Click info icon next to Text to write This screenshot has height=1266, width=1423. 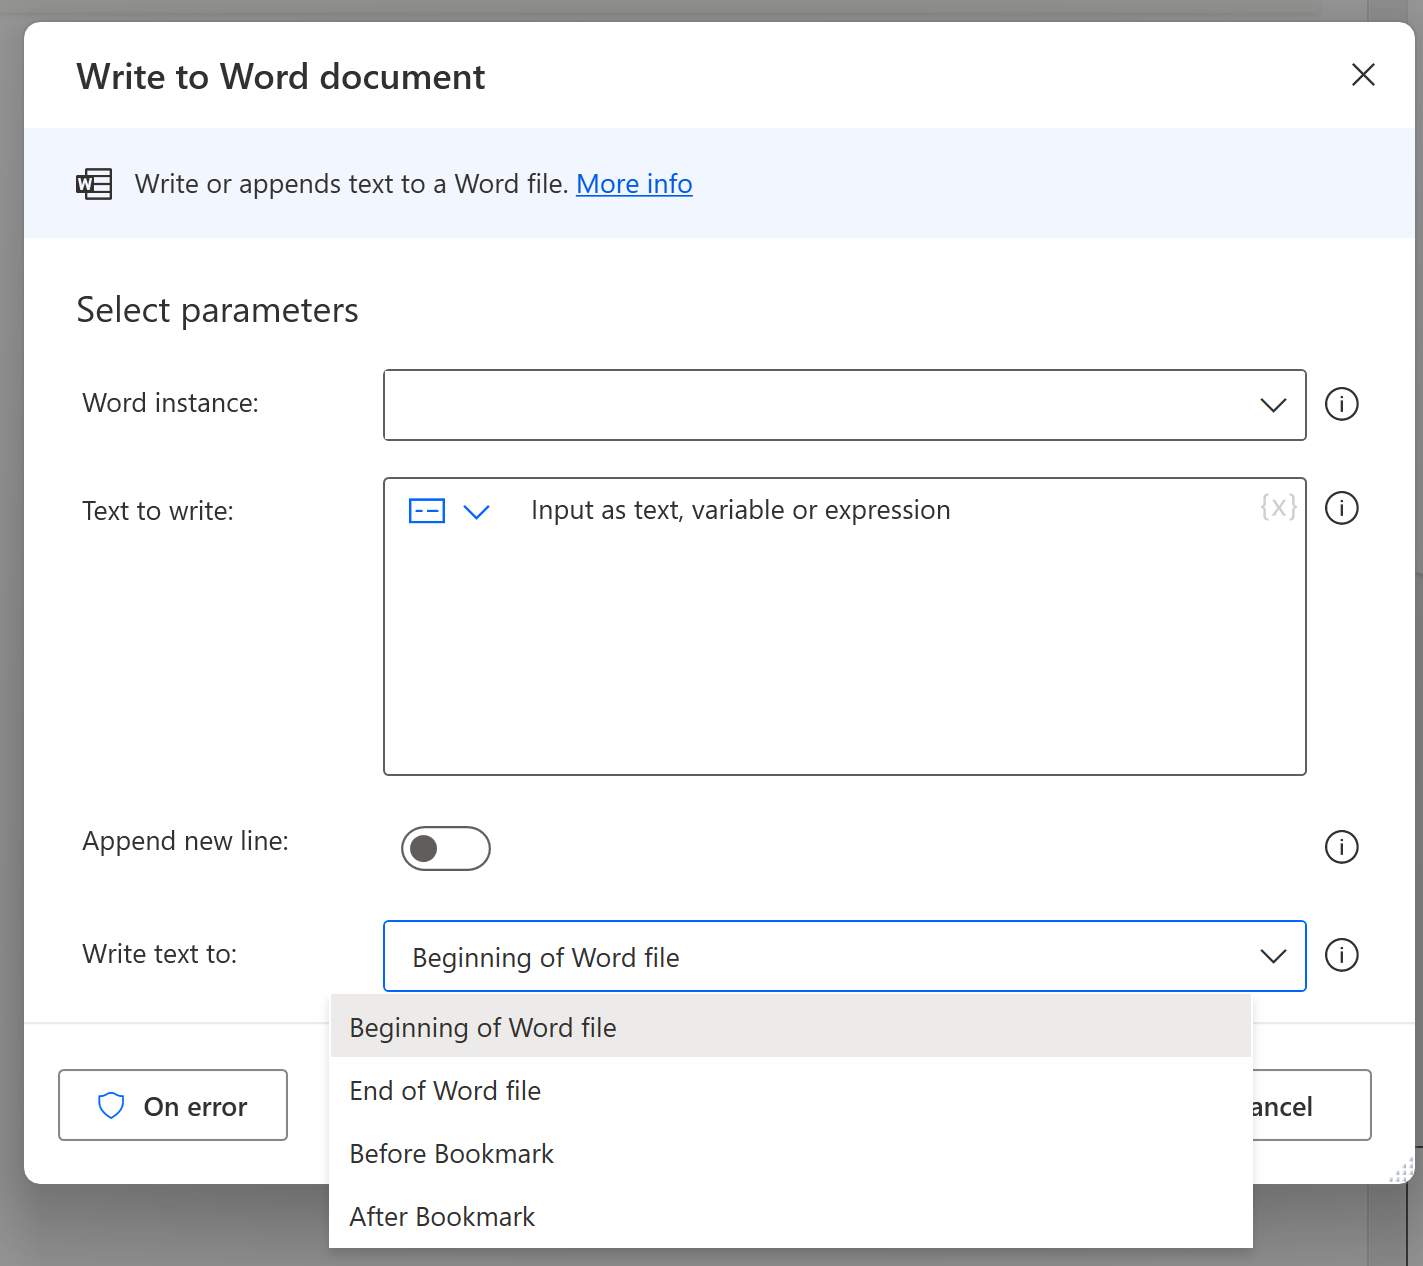[x=1341, y=508]
